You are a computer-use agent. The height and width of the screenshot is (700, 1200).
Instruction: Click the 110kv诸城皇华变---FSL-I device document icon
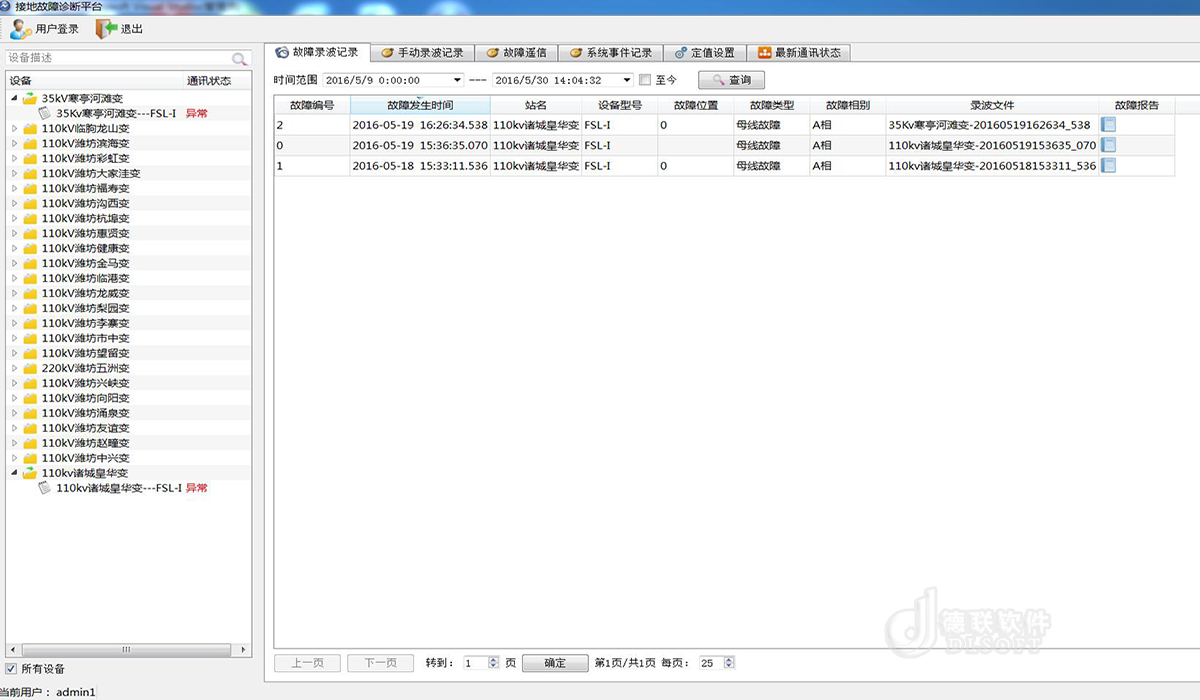[45, 488]
